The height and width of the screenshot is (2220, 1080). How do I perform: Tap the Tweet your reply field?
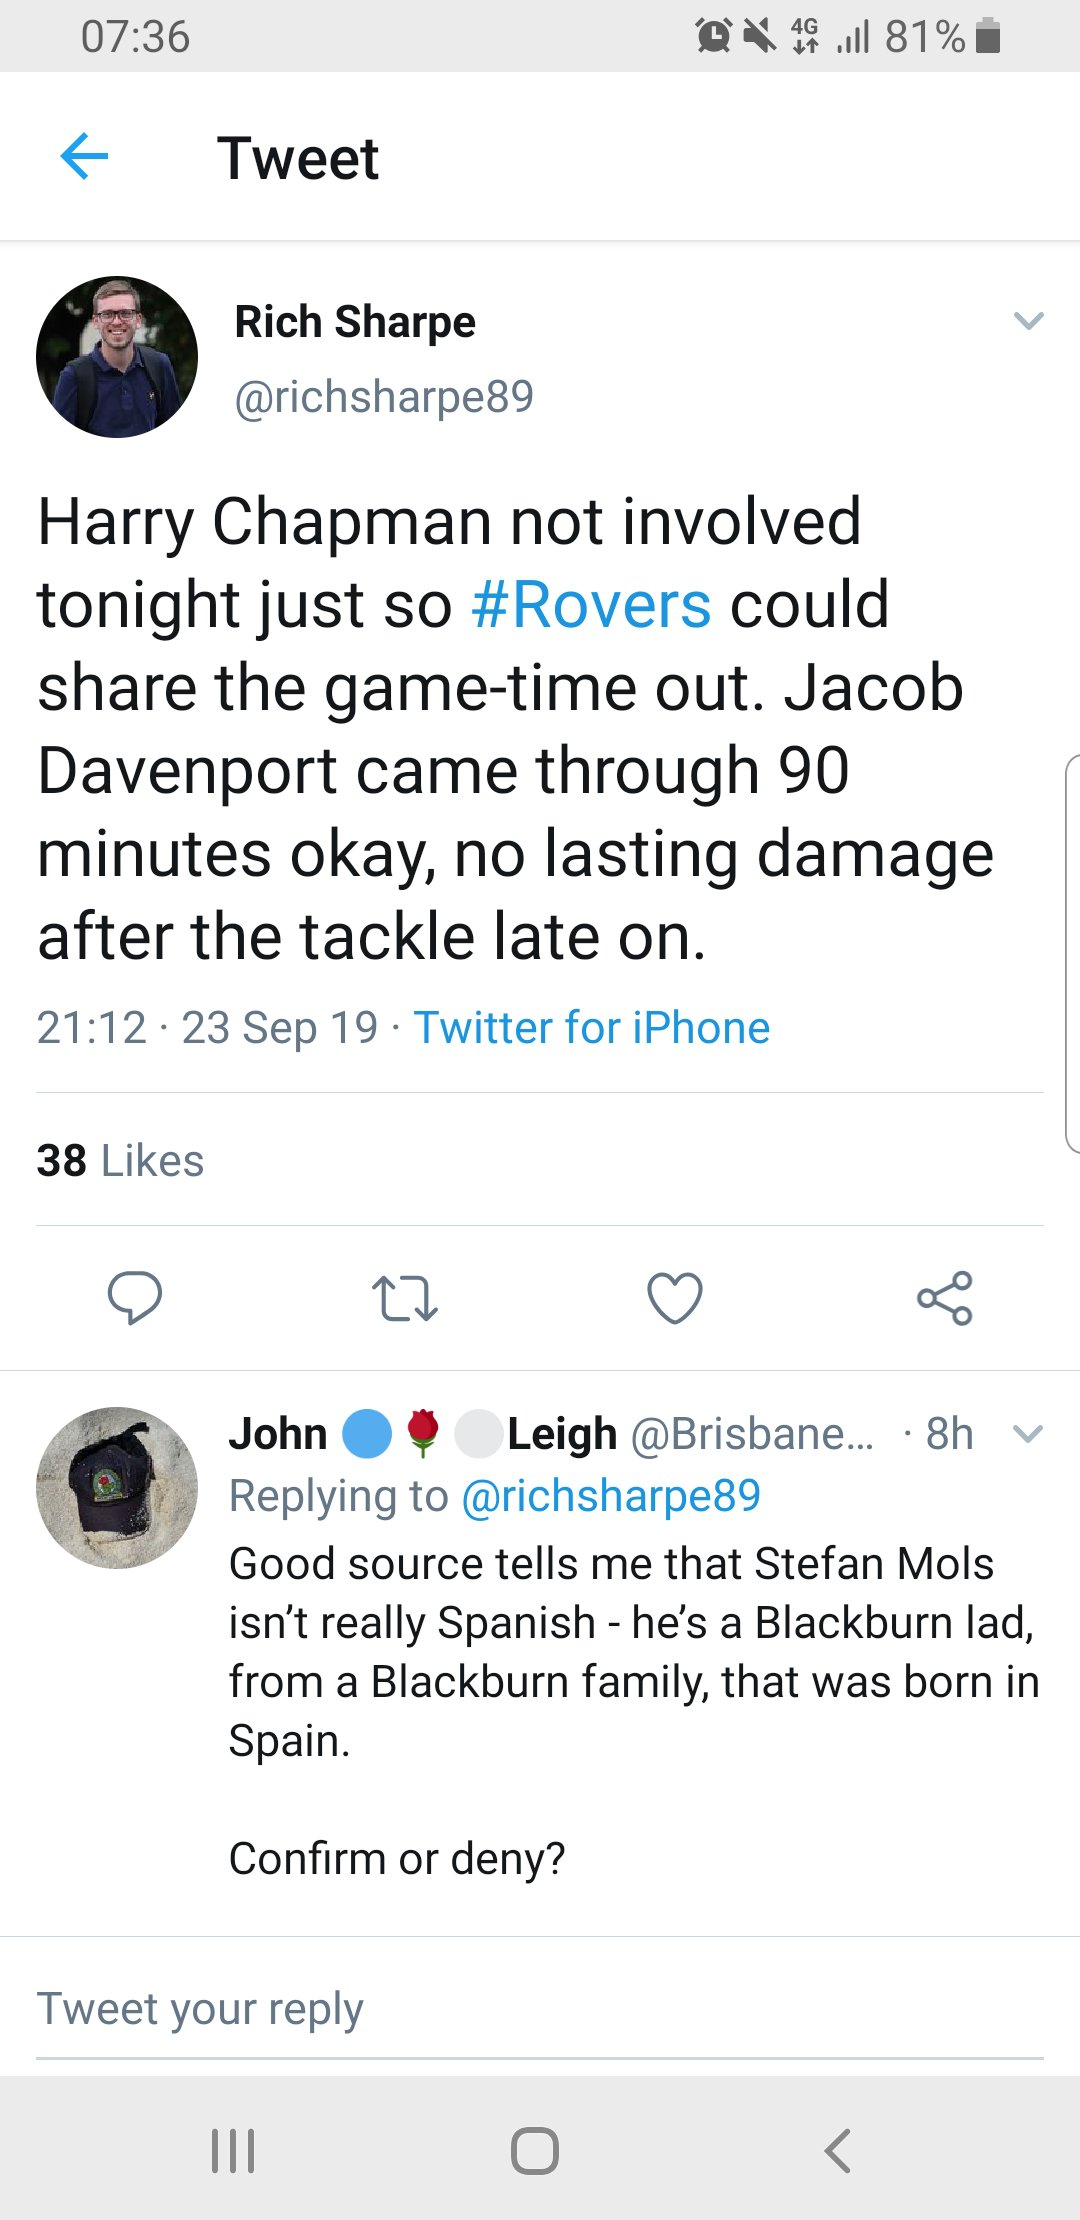point(540,2009)
